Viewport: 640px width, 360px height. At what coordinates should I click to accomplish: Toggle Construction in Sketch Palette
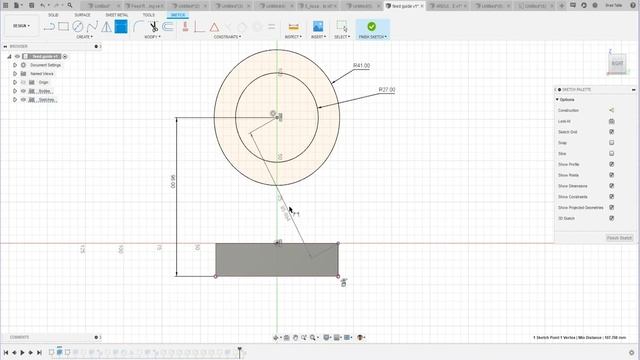[x=611, y=110]
